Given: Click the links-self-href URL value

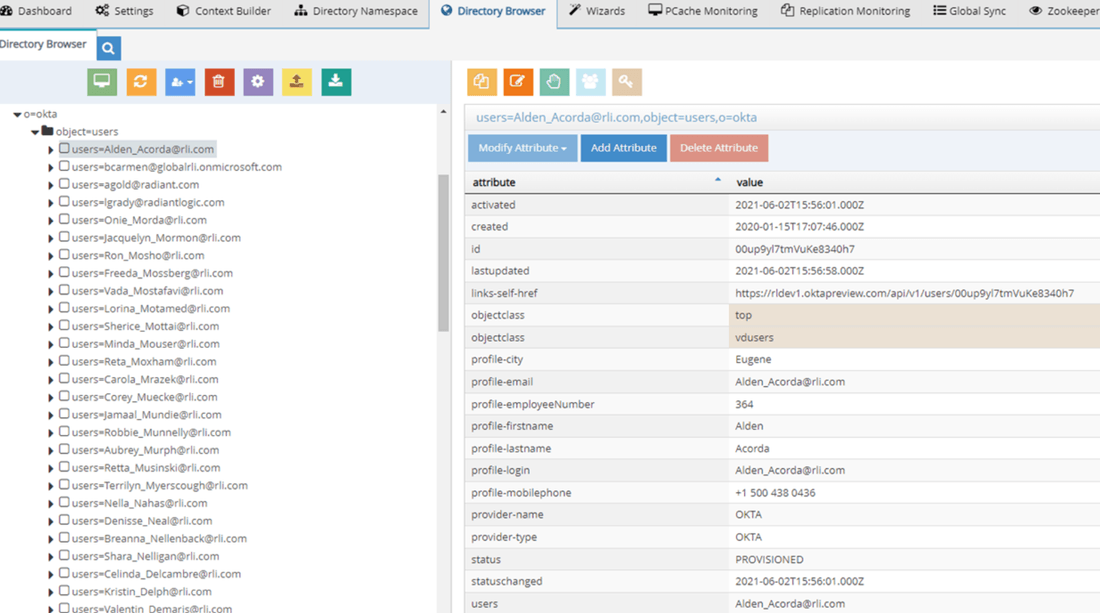Looking at the screenshot, I should (904, 293).
